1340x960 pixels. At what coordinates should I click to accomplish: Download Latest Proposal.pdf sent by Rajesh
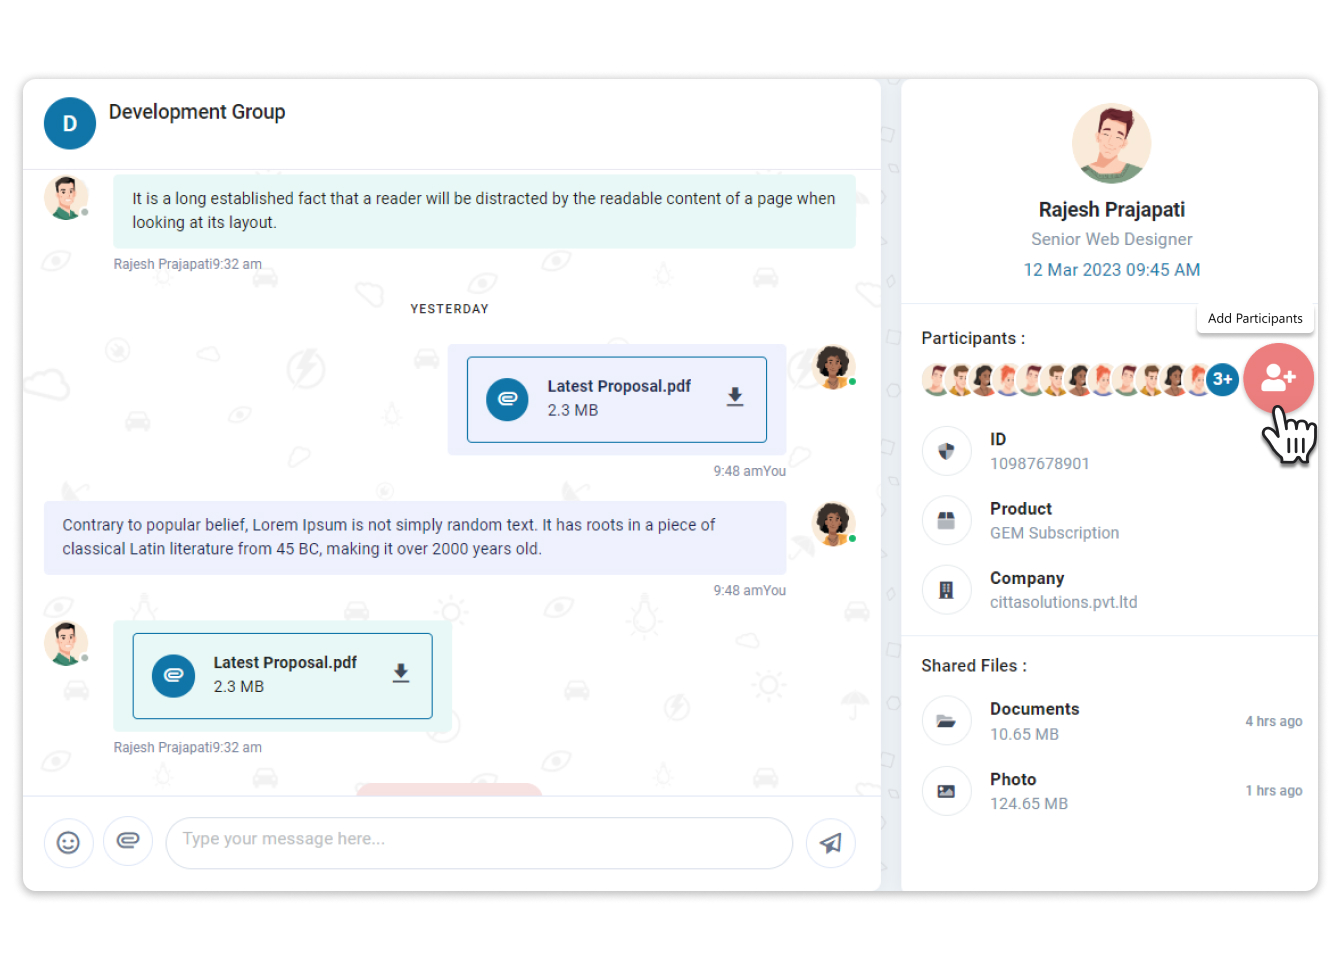point(400,674)
